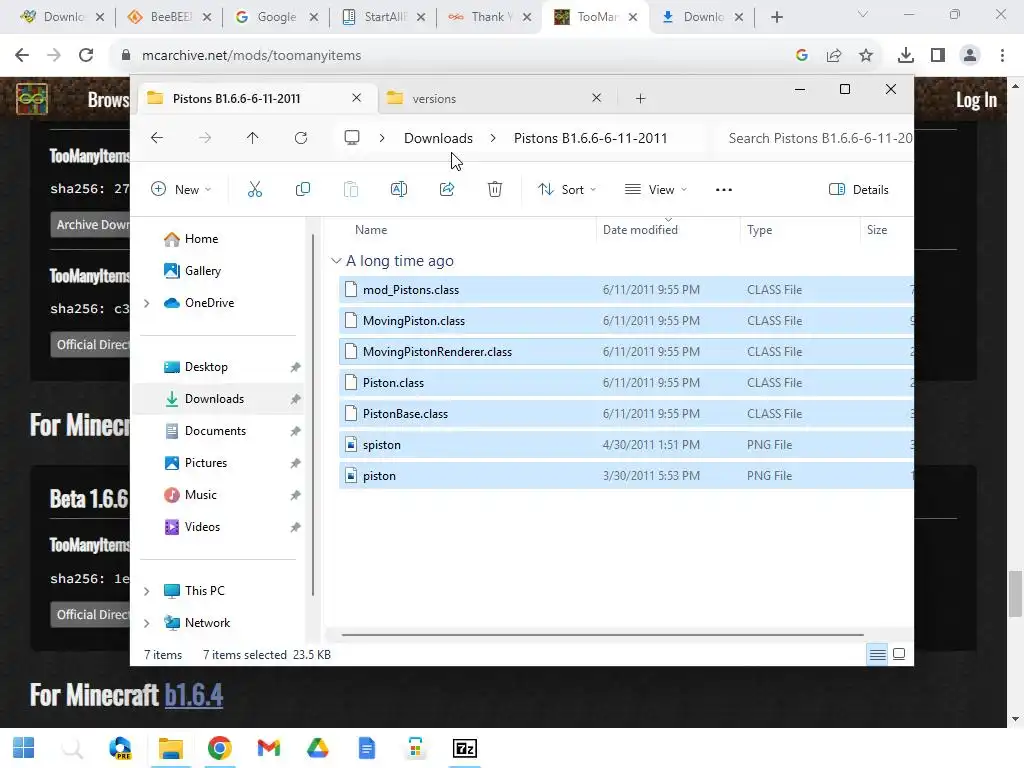Expand Network tree node
Viewport: 1024px width, 768px height.
tap(147, 623)
